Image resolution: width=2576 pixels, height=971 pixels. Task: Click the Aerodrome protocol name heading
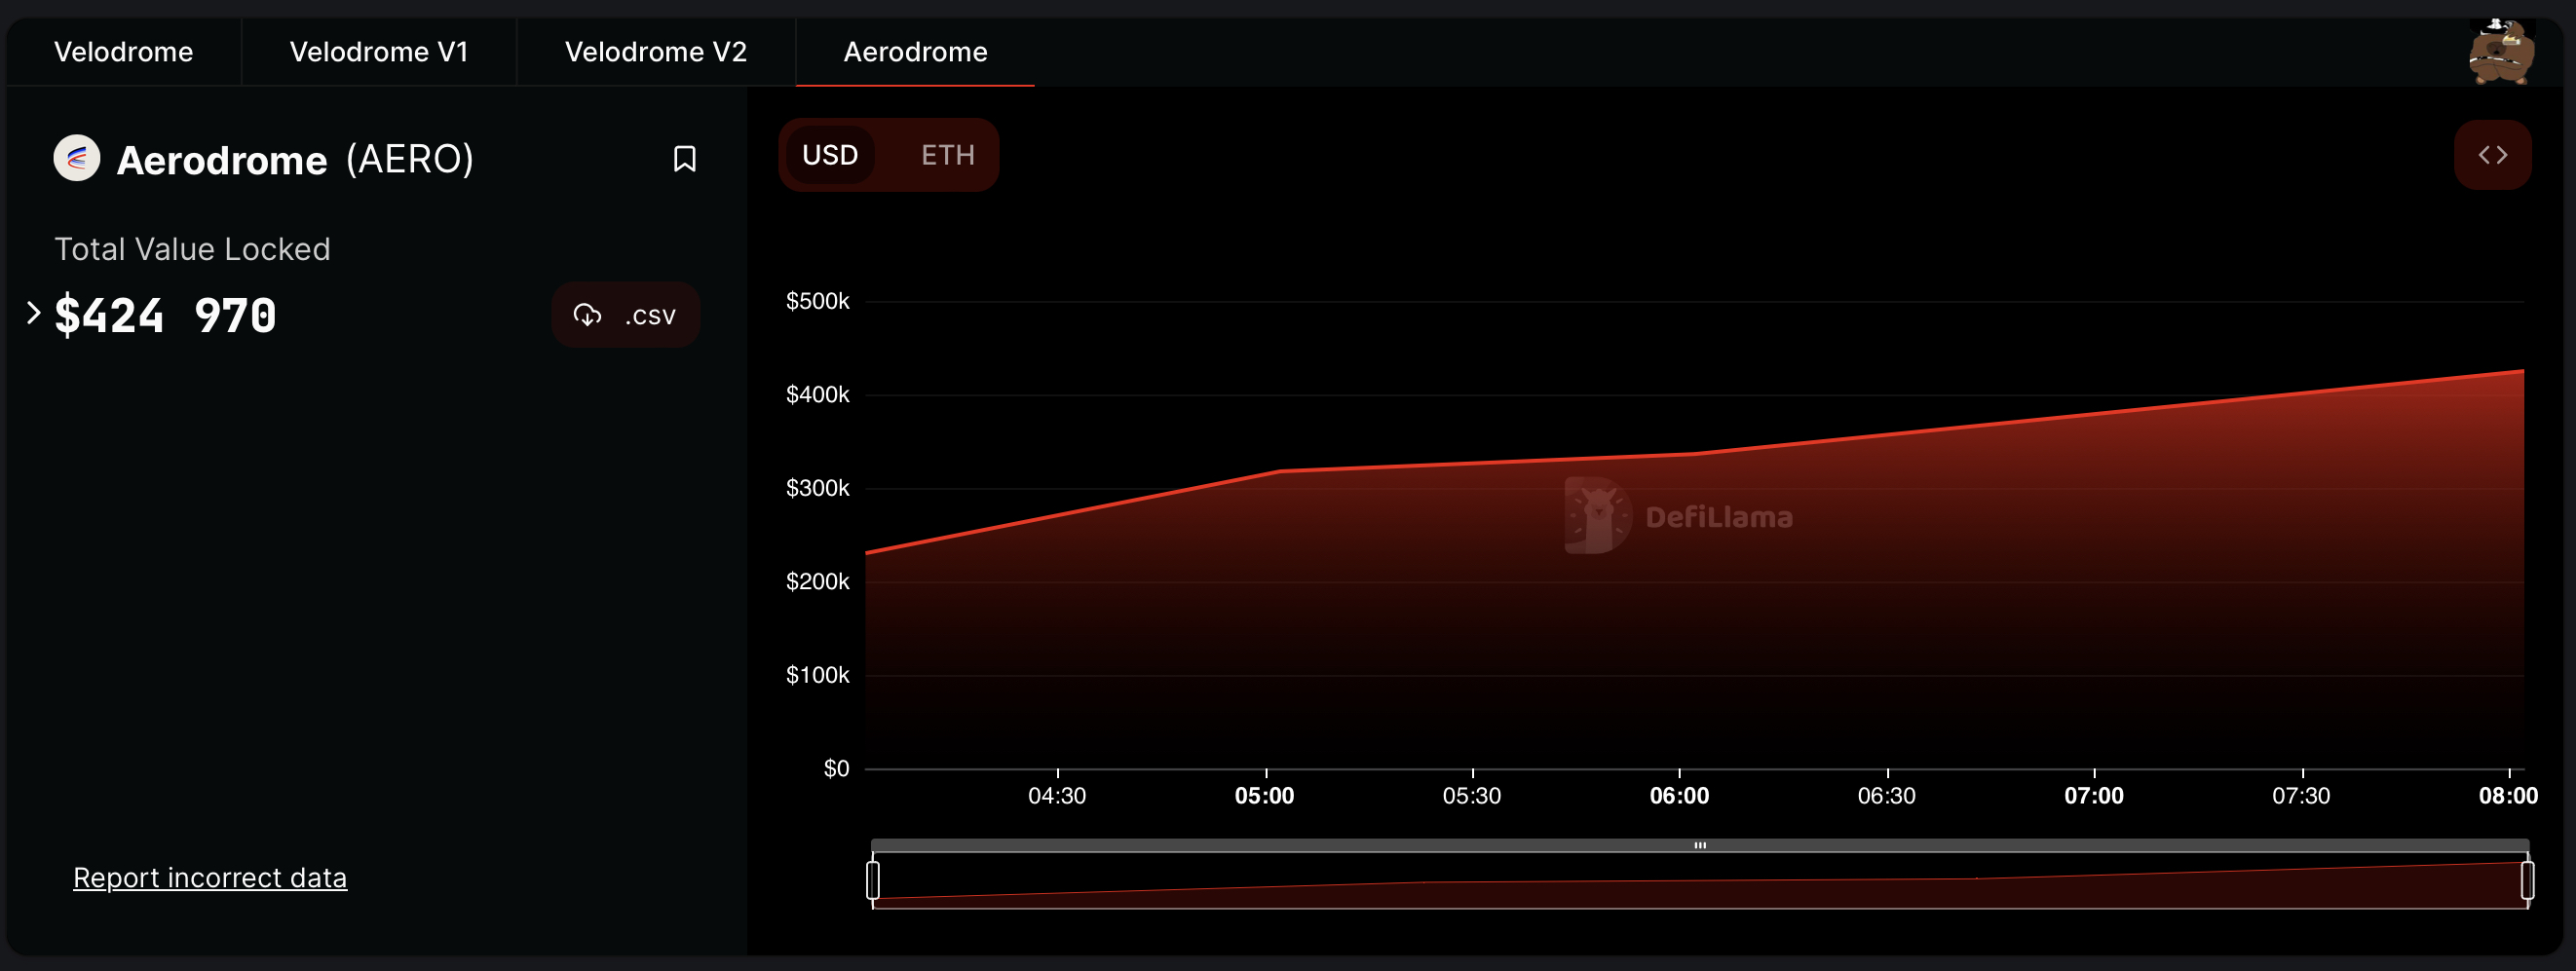pos(222,160)
